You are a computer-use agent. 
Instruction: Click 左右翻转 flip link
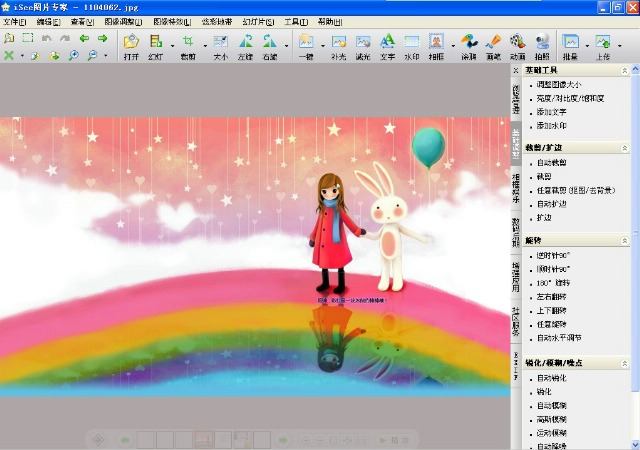(x=551, y=297)
